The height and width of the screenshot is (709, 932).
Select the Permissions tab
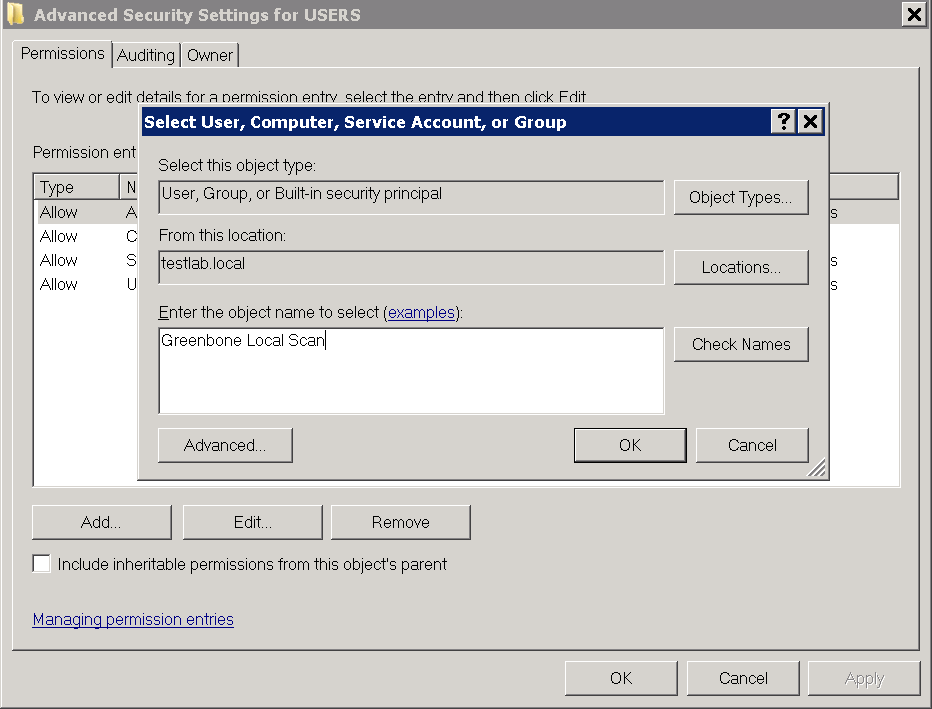pos(63,54)
